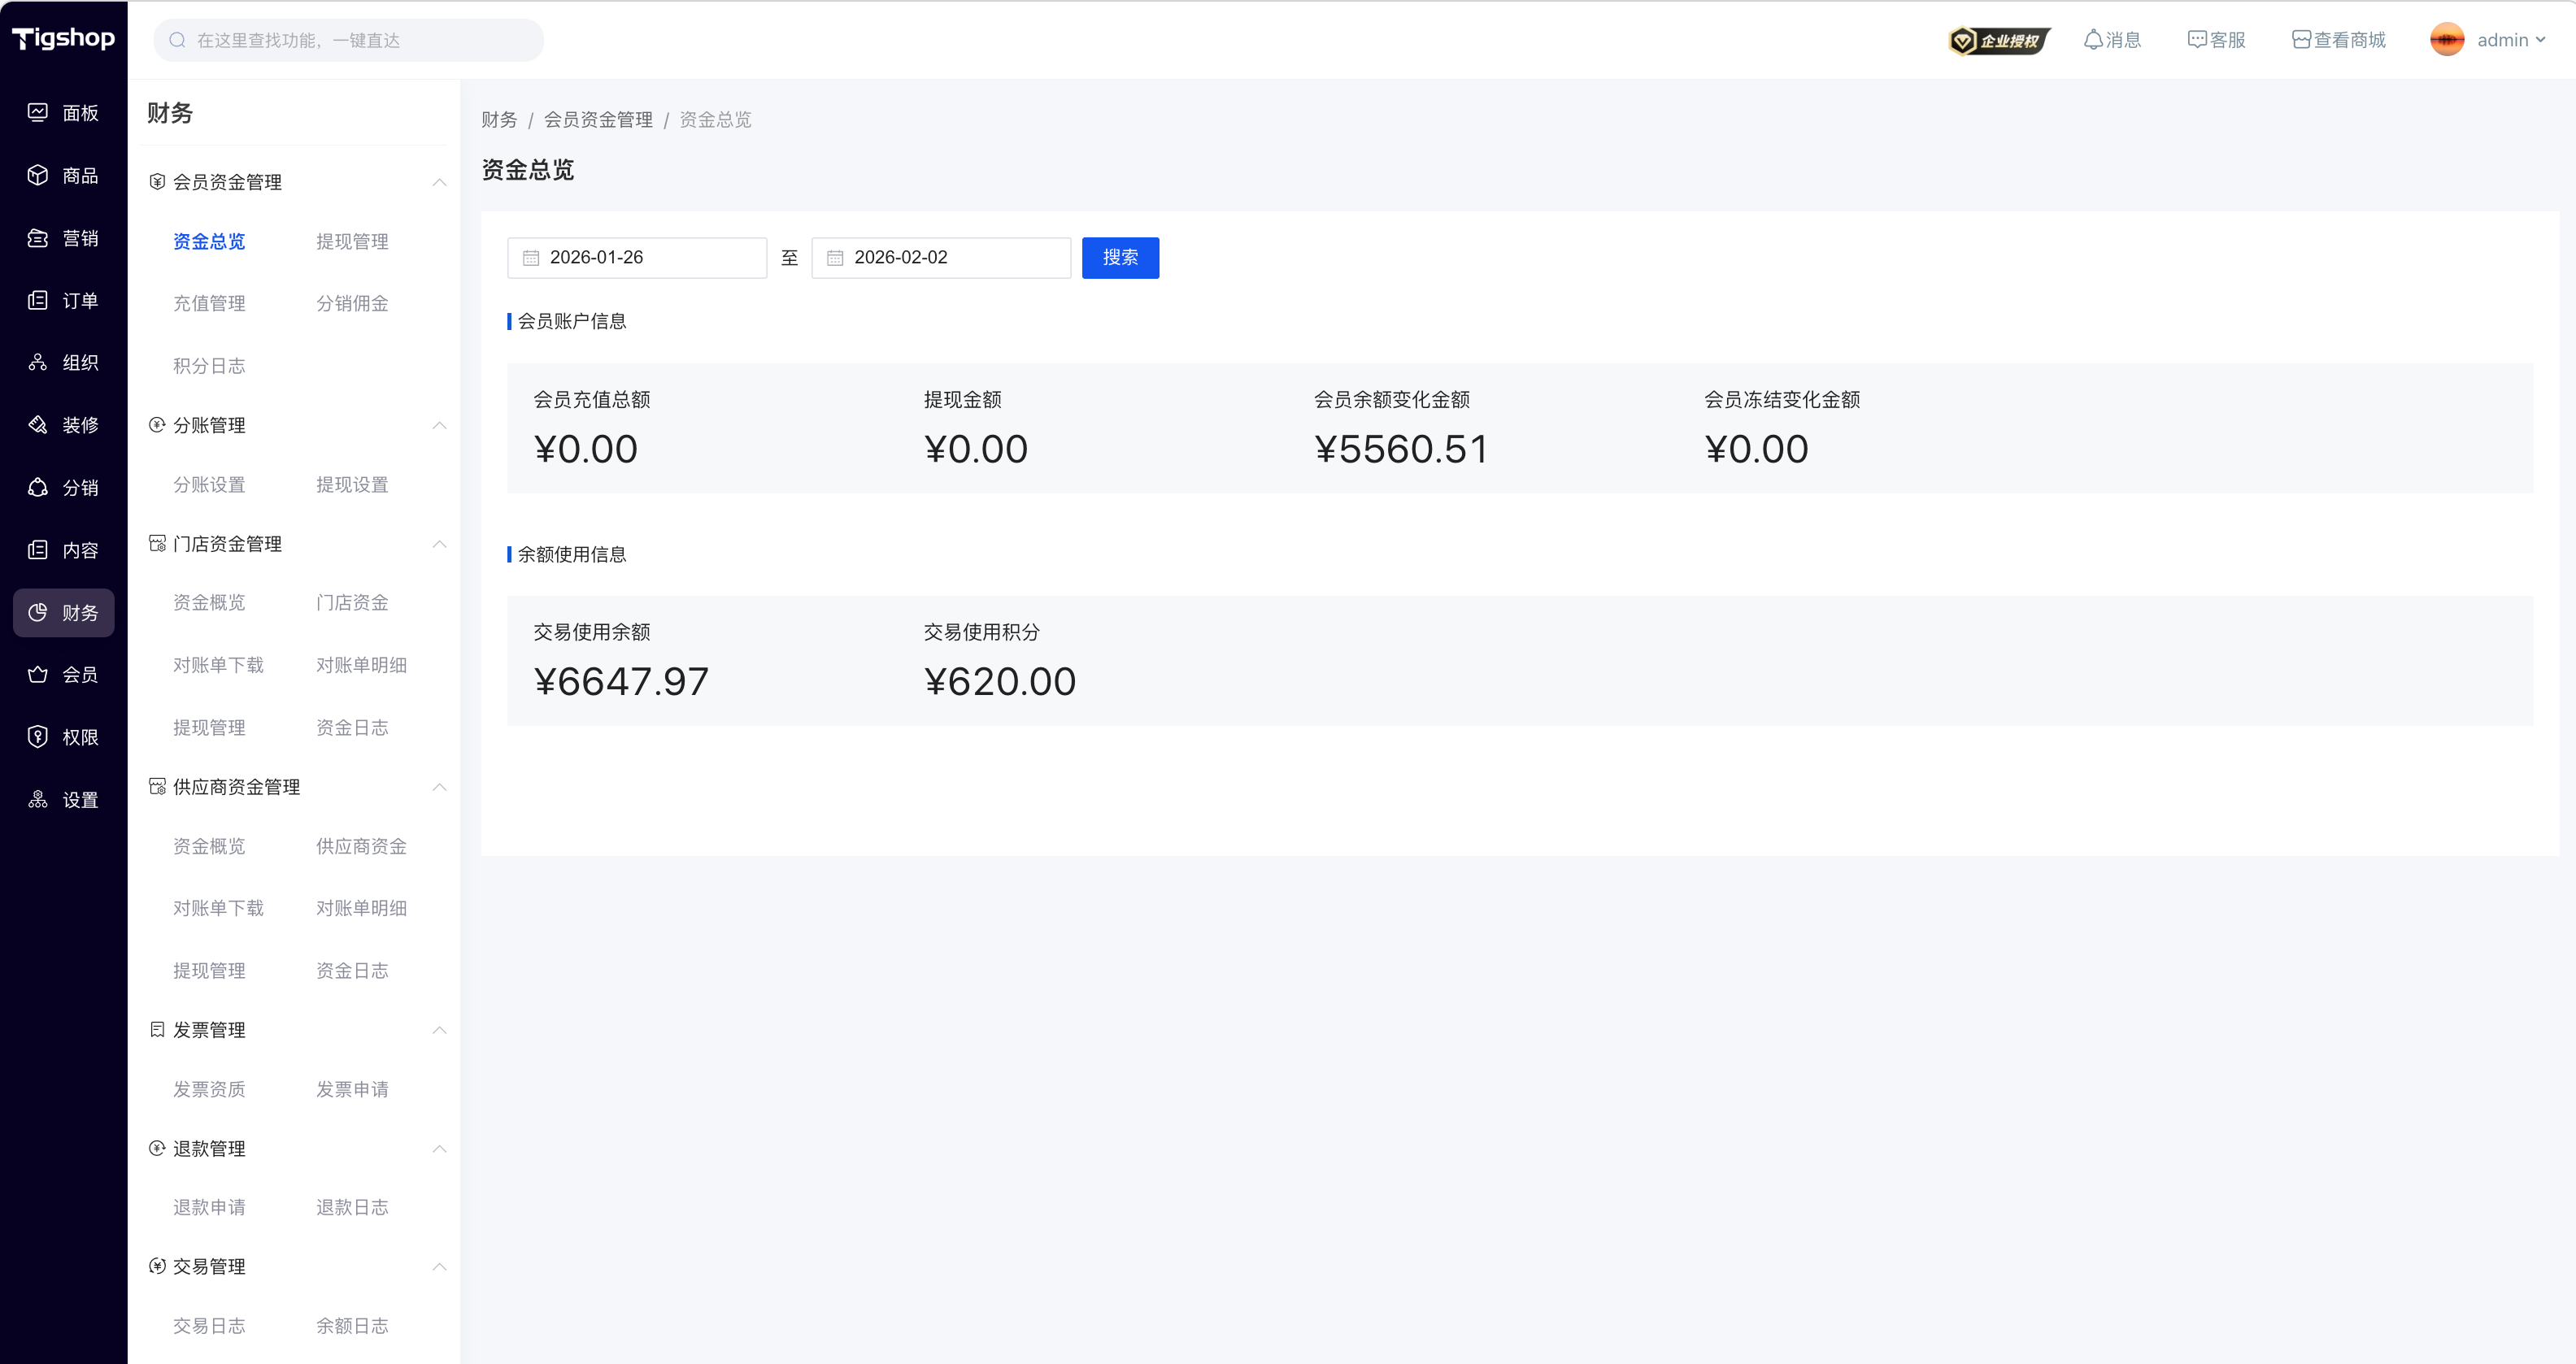This screenshot has width=2576, height=1364.
Task: Open the 余额日志 menu item
Action: point(352,1326)
